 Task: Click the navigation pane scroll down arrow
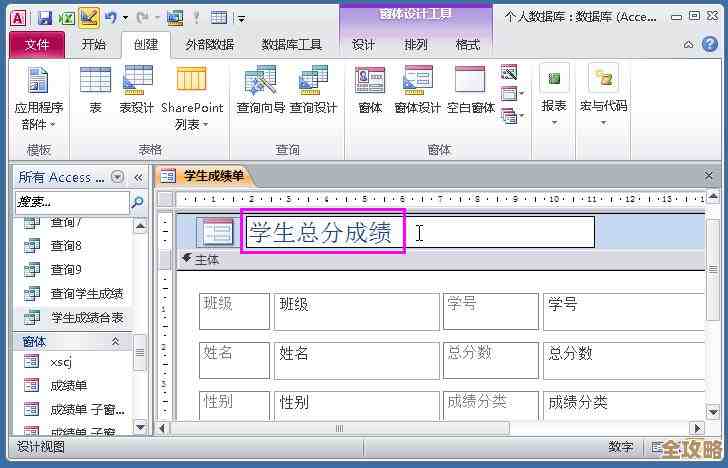[140, 427]
